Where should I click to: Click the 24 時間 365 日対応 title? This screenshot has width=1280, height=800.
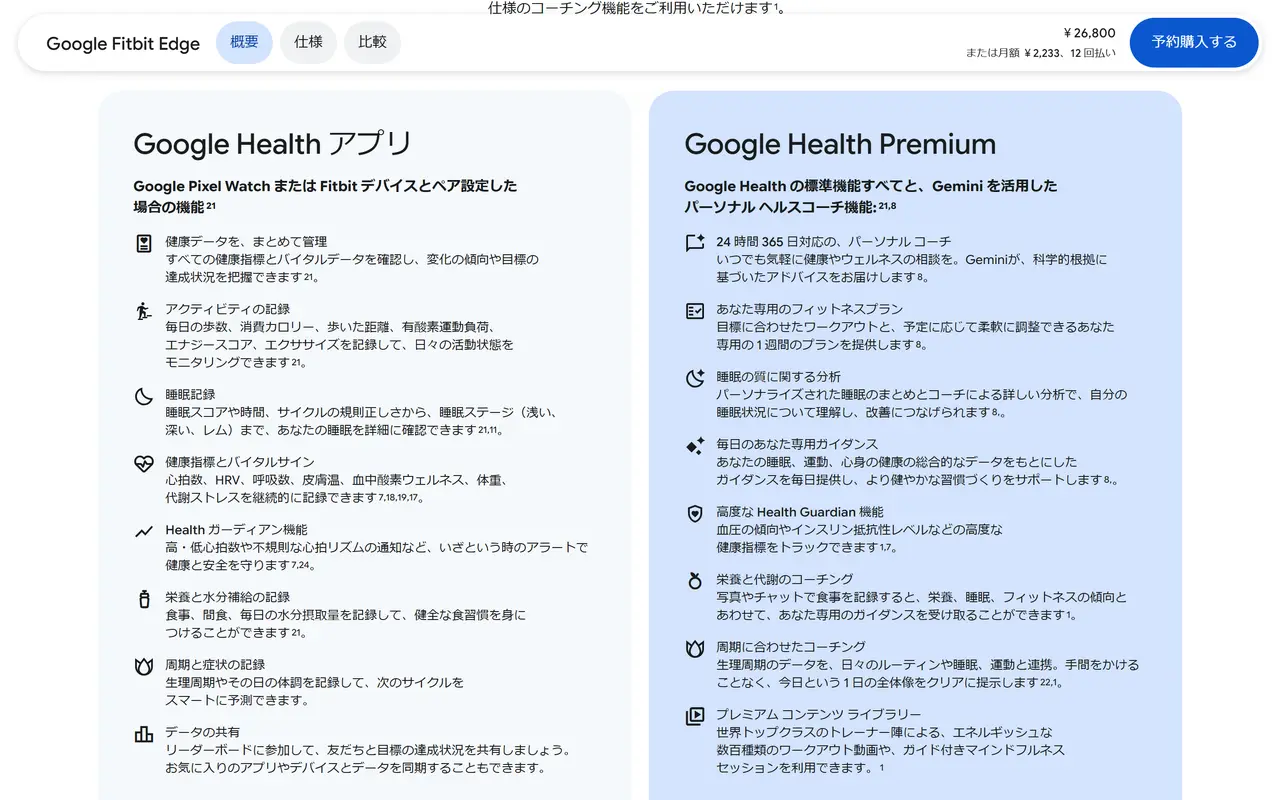pos(833,242)
